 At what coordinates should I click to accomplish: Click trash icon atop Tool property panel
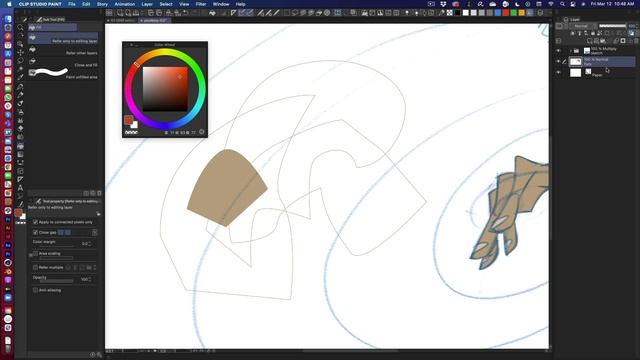(99, 193)
